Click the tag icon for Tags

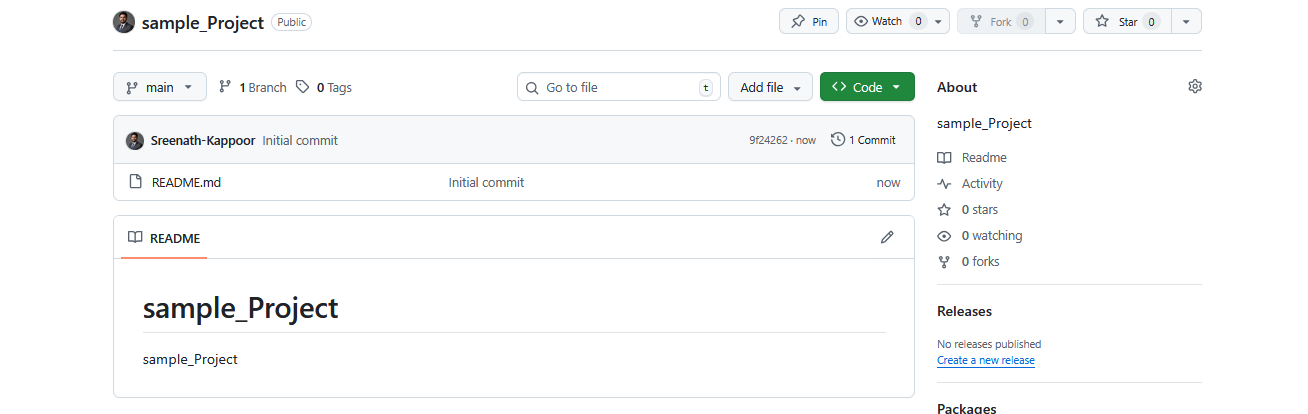tap(303, 87)
